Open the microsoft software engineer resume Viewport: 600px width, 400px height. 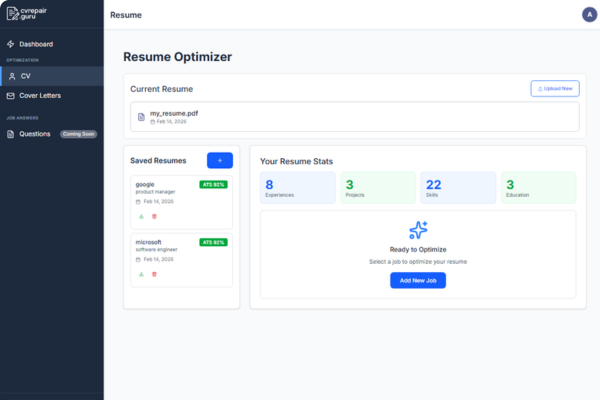pos(181,260)
